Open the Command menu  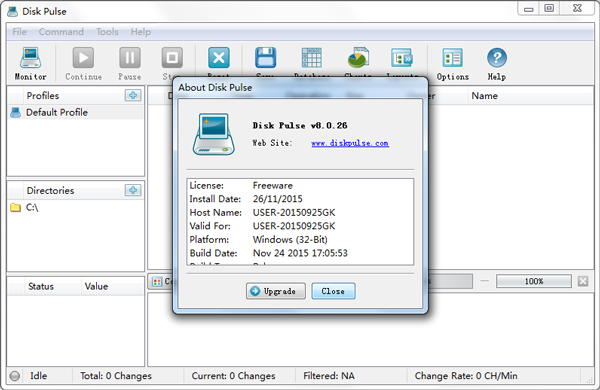click(61, 32)
